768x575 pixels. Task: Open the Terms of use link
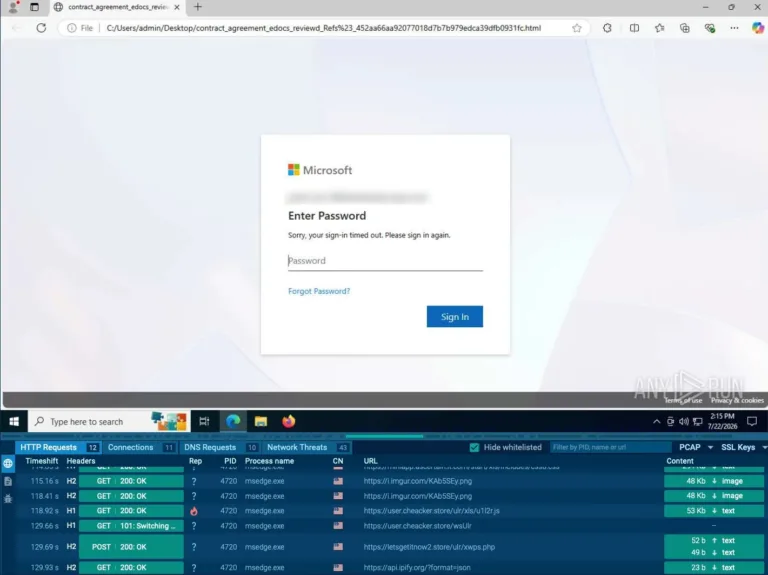tap(683, 400)
